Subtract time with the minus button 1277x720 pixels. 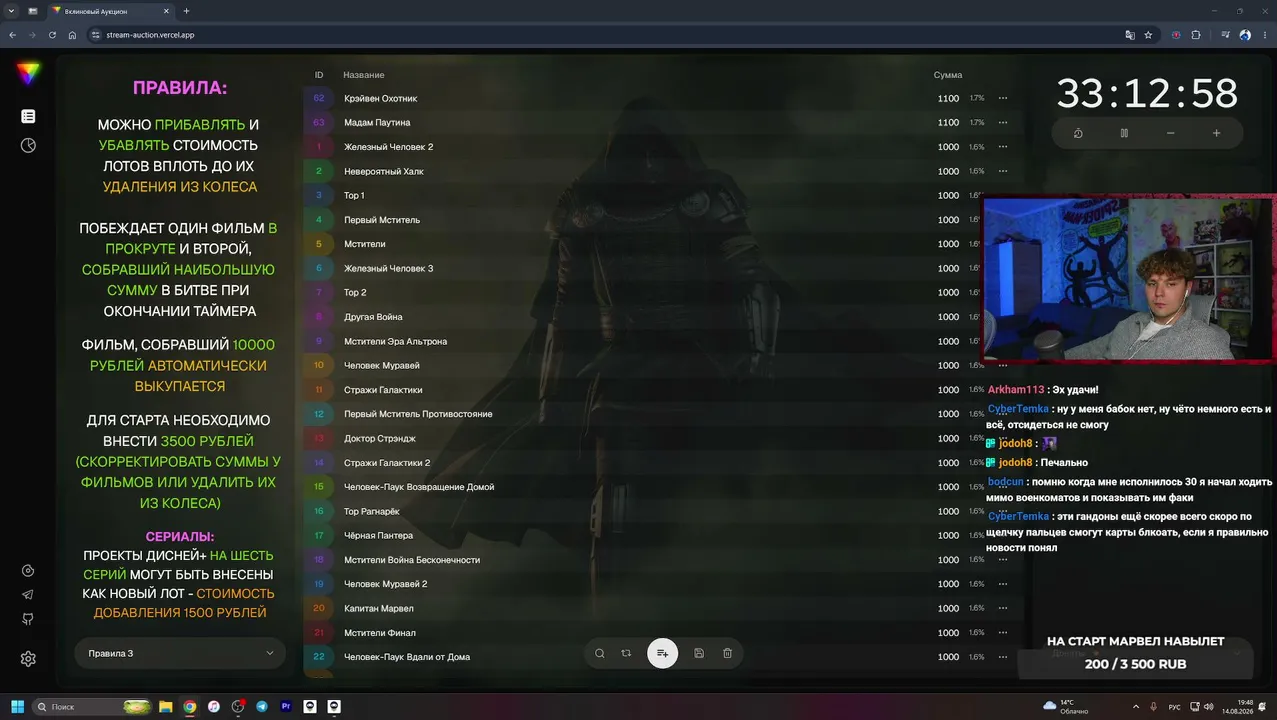click(1170, 133)
